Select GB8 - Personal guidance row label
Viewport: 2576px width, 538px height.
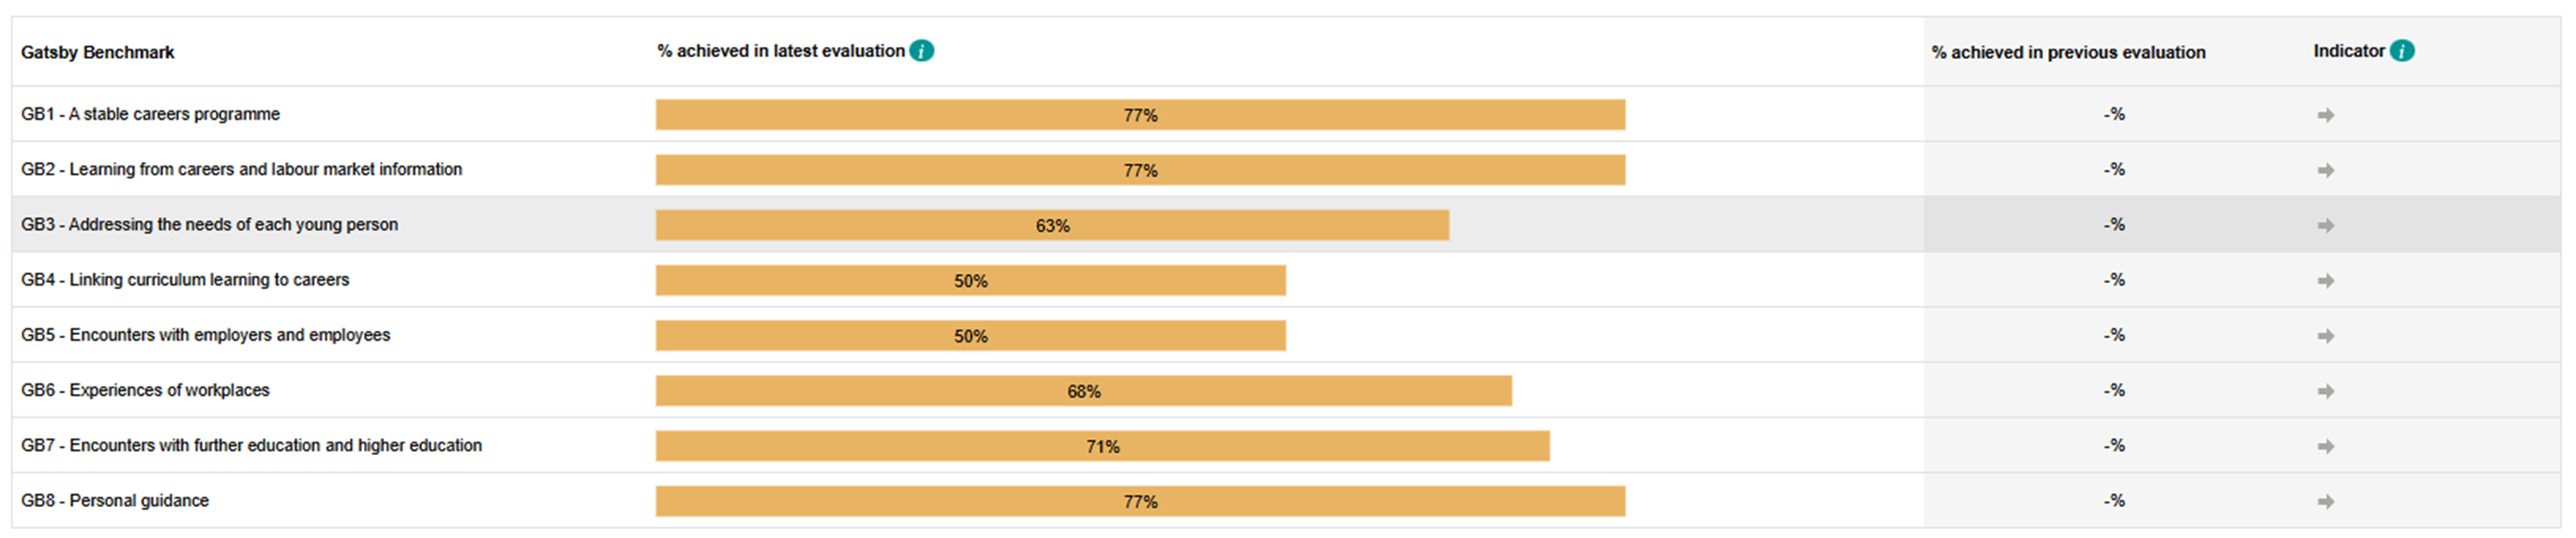[x=115, y=501]
